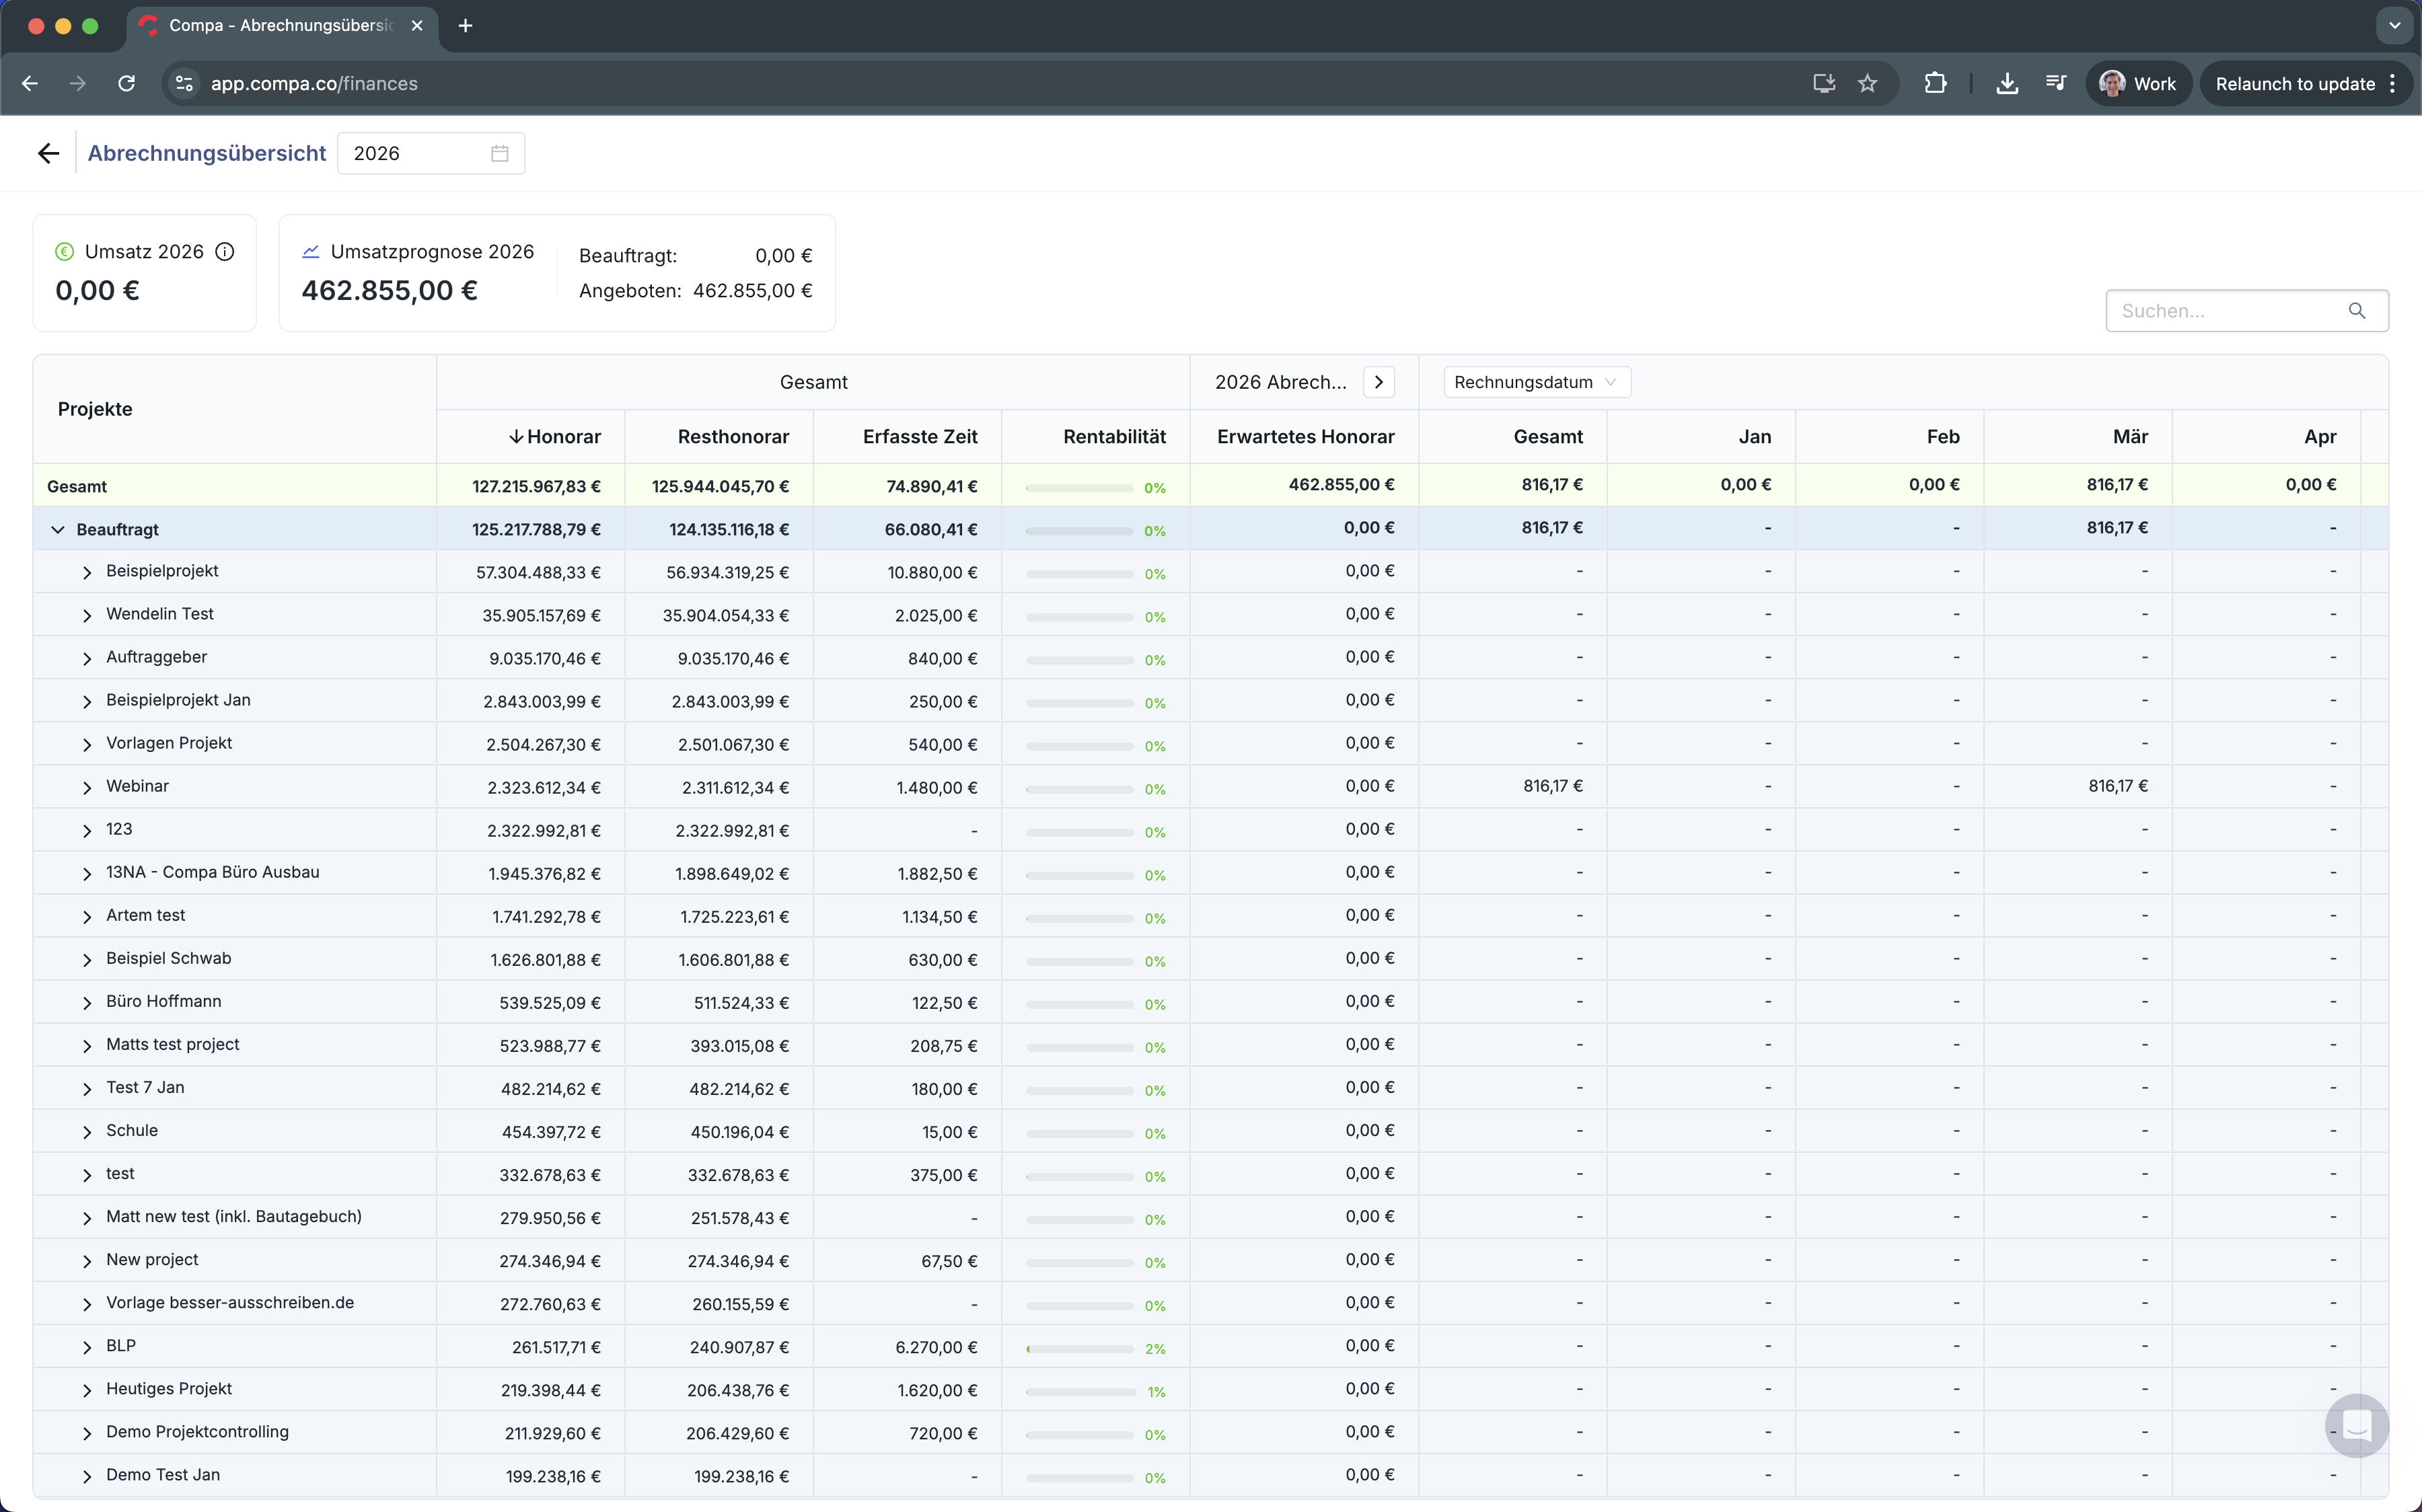Expand the BLP project row
Viewport: 2422px width, 1512px height.
(x=87, y=1347)
